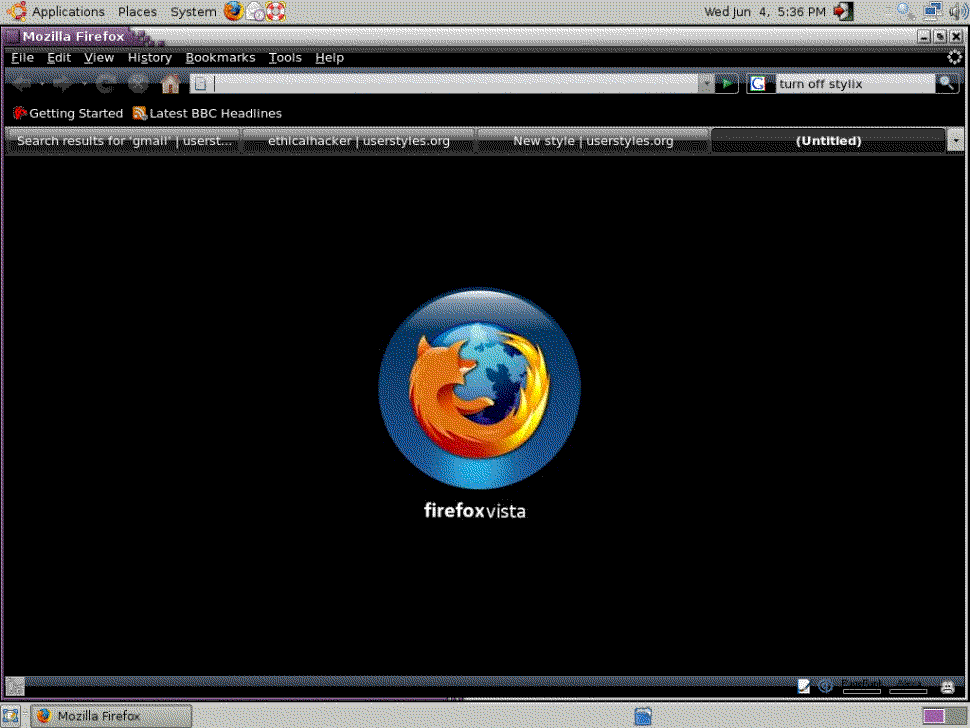970x728 pixels.
Task: Open the Getting Started bookmark
Action: click(68, 113)
